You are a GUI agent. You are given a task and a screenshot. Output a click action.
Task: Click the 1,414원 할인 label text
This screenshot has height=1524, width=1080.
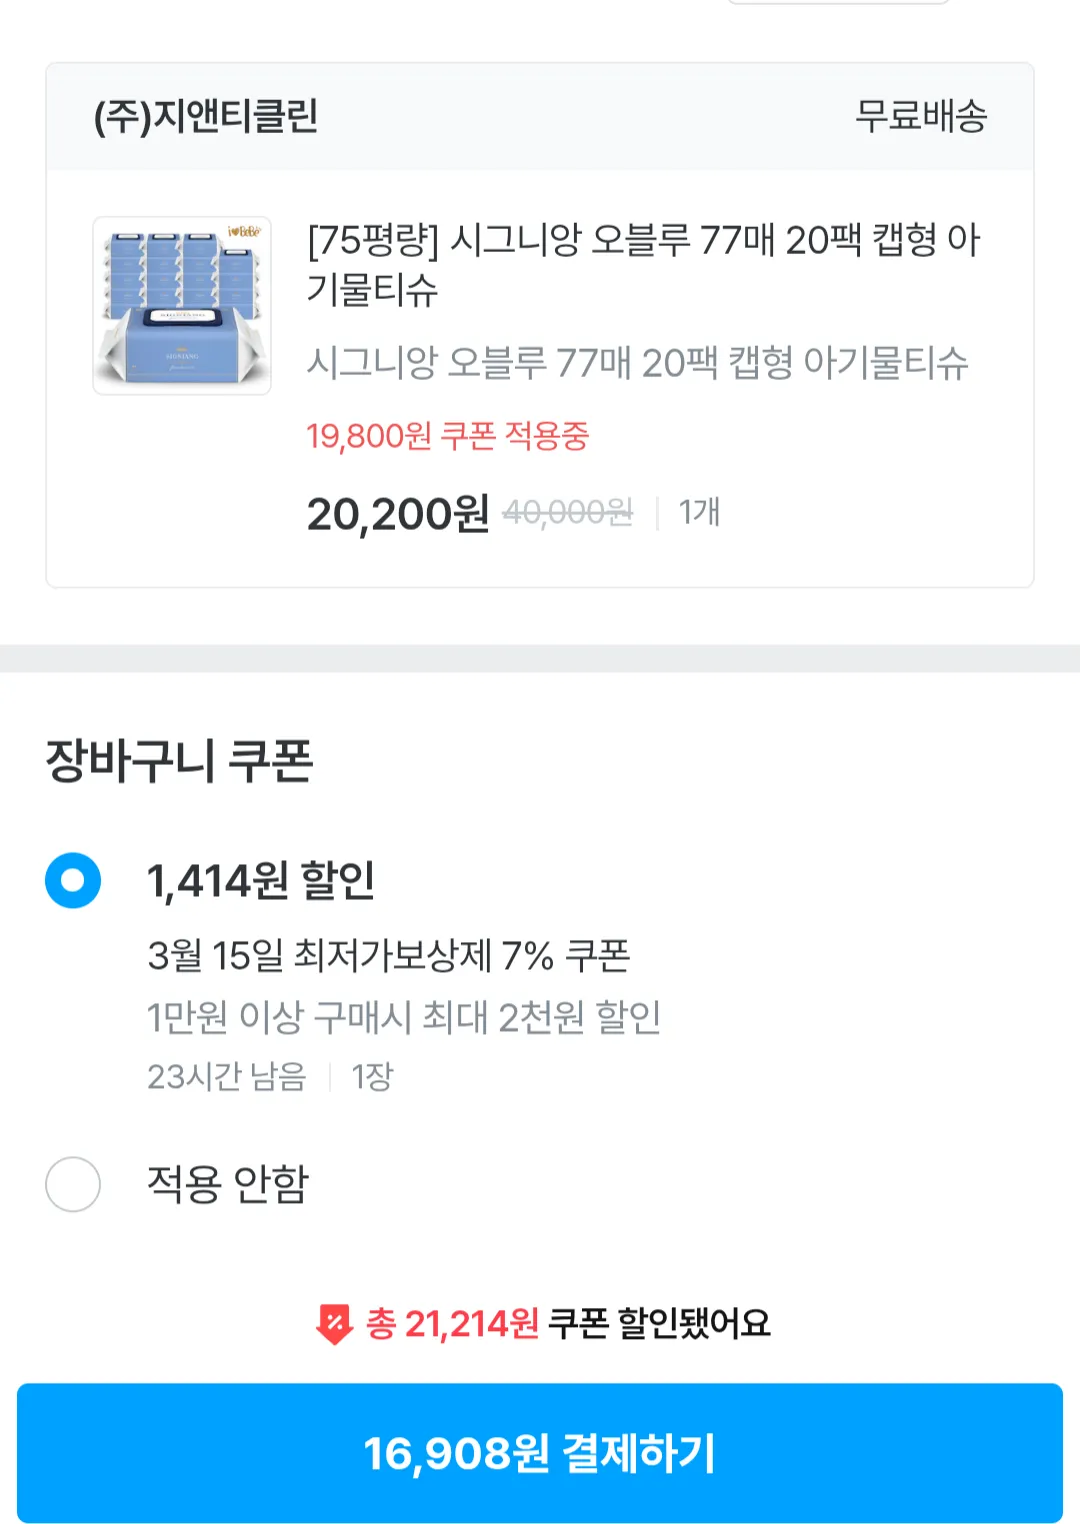[261, 881]
